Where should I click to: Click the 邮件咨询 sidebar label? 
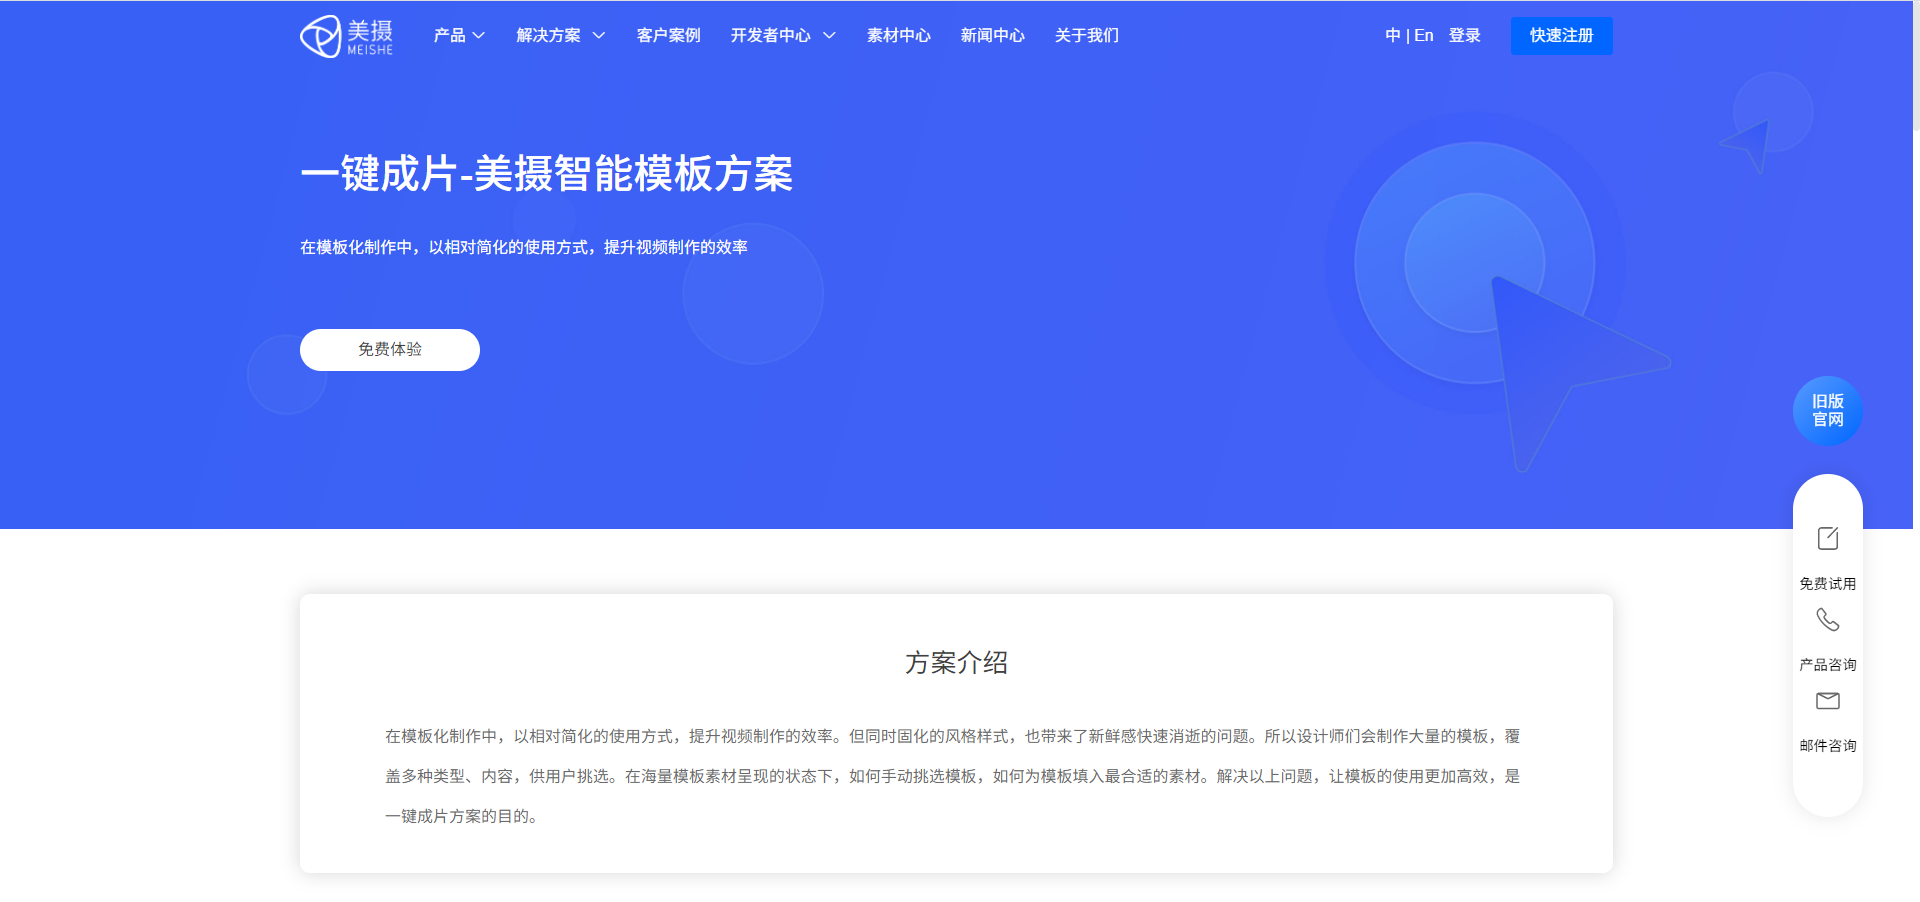point(1828,745)
